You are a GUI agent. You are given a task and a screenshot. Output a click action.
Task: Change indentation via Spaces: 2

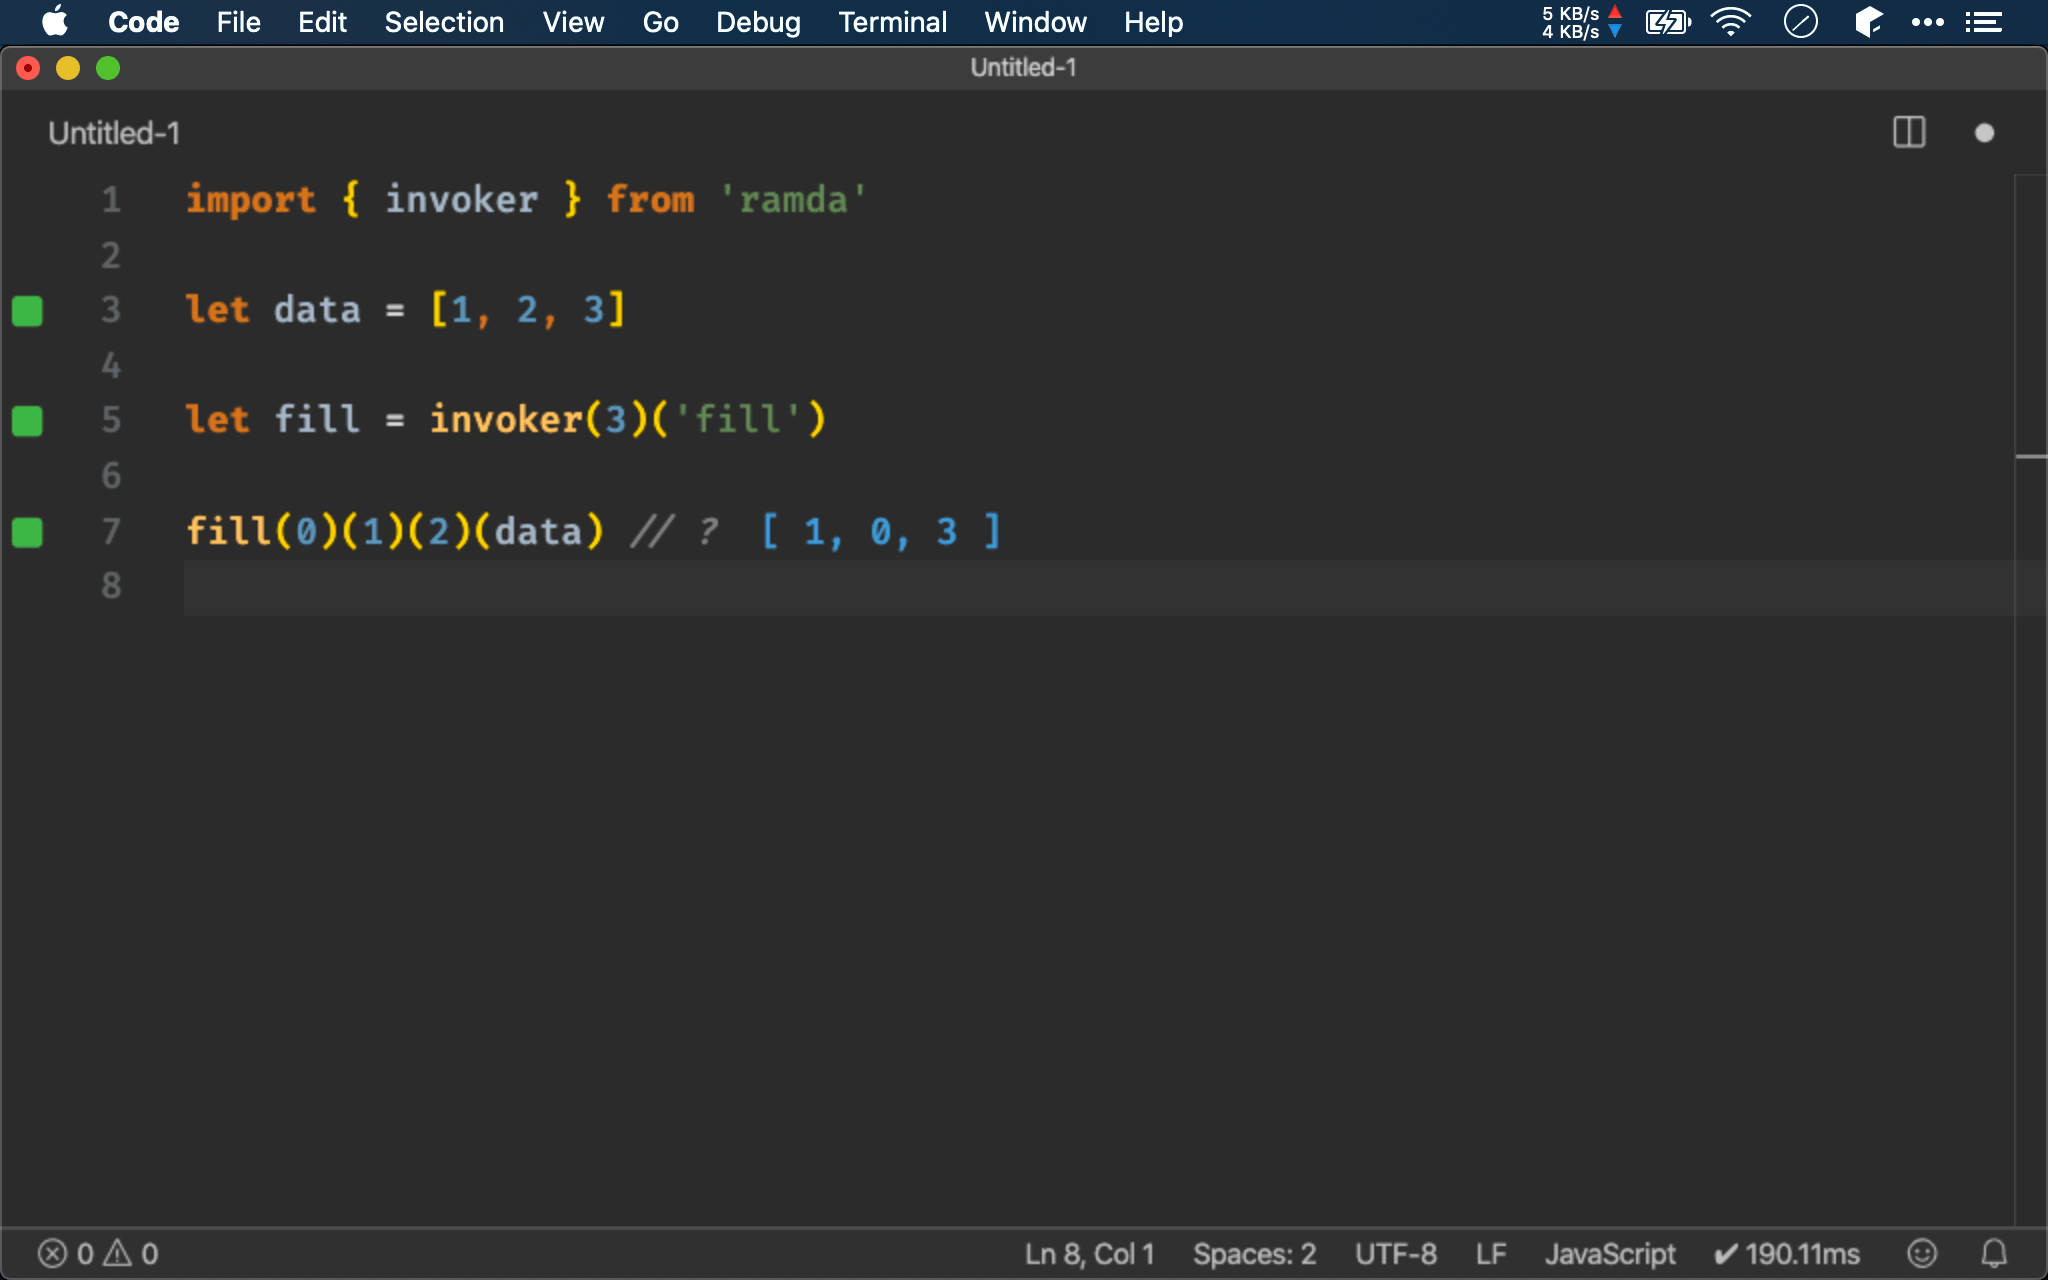pos(1254,1253)
